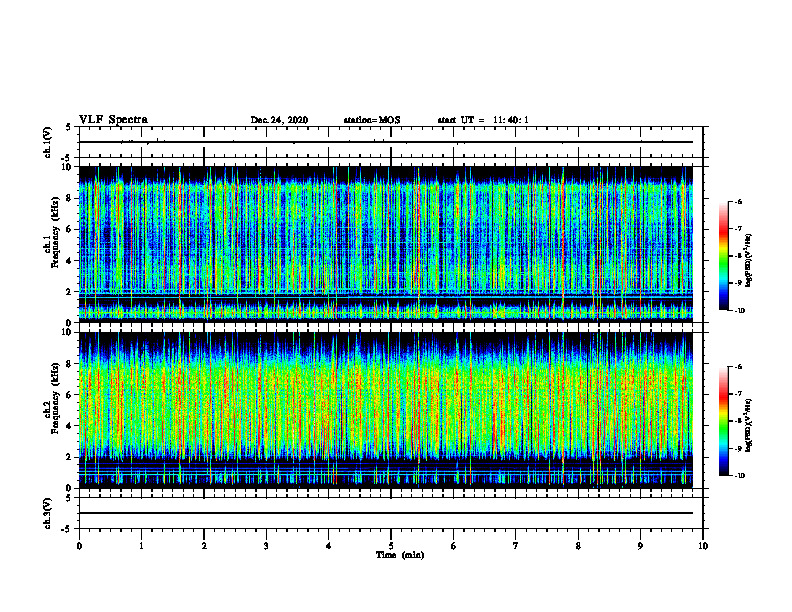Image resolution: width=792 pixels, height=612 pixels.
Task: Click the "station=MOS" header label
Action: click(372, 120)
